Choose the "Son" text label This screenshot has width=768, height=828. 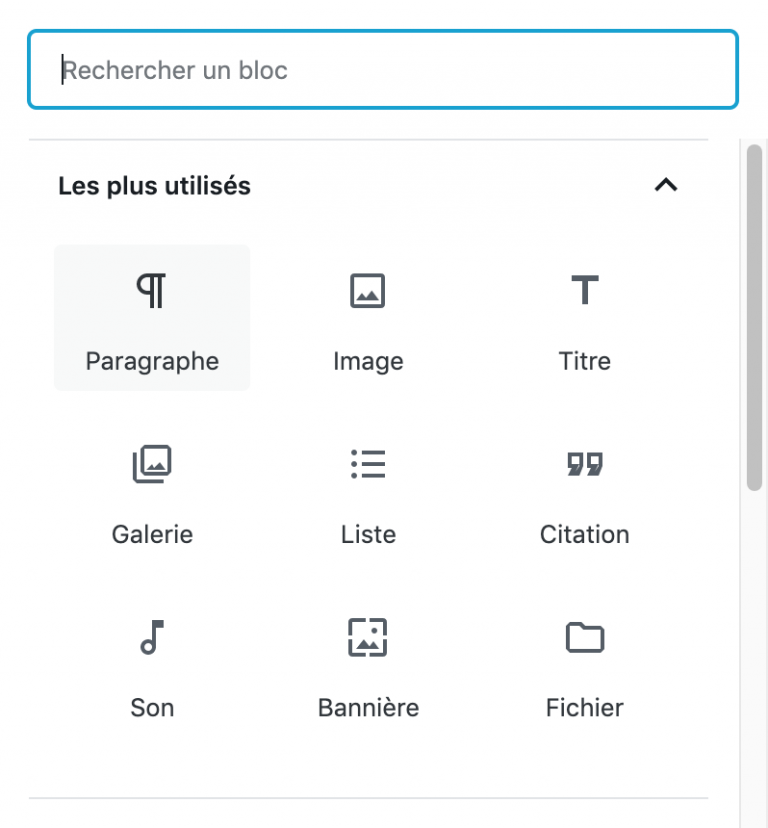coord(152,708)
